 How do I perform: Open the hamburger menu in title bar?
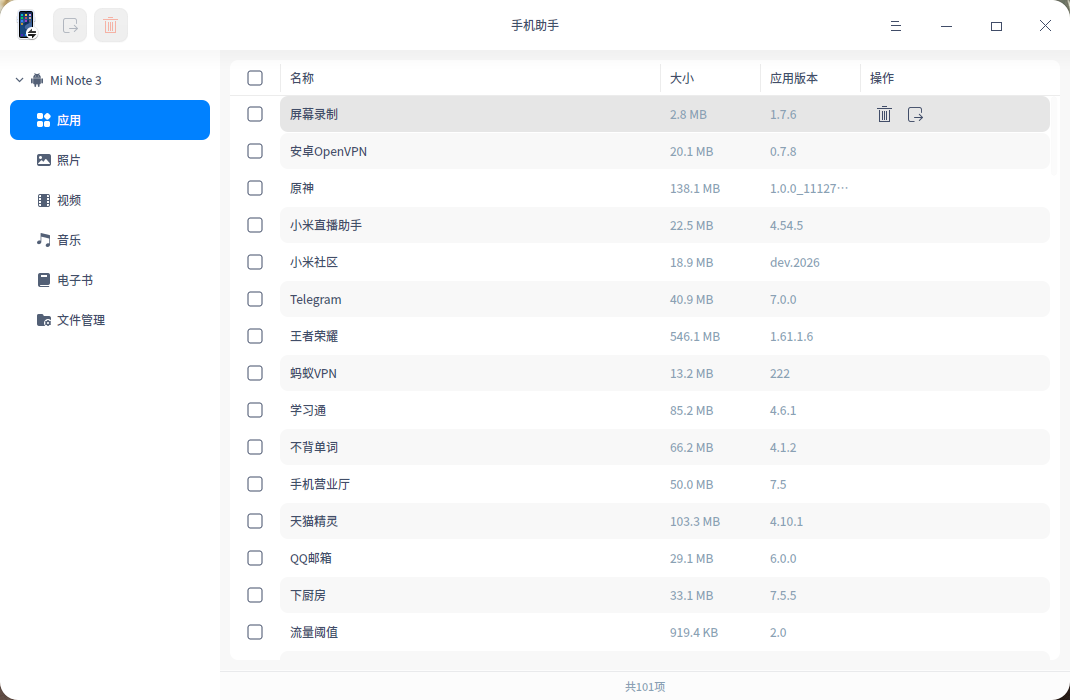[x=896, y=26]
